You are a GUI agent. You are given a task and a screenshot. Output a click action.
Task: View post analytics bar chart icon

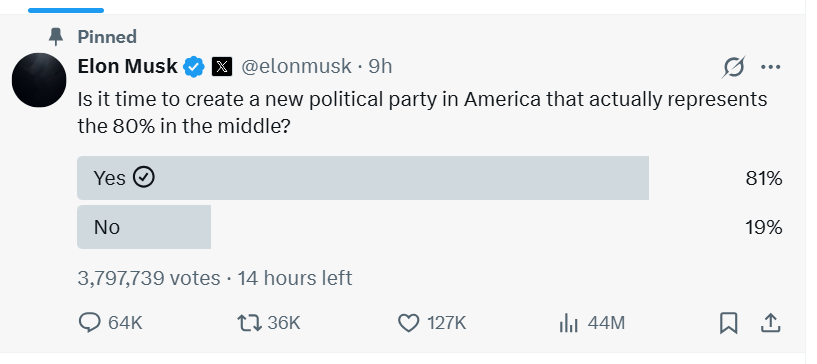point(568,323)
